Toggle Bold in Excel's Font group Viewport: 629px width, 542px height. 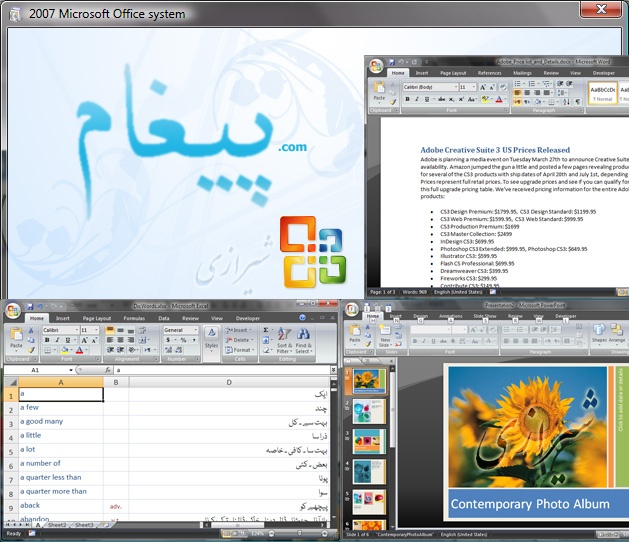[x=47, y=340]
